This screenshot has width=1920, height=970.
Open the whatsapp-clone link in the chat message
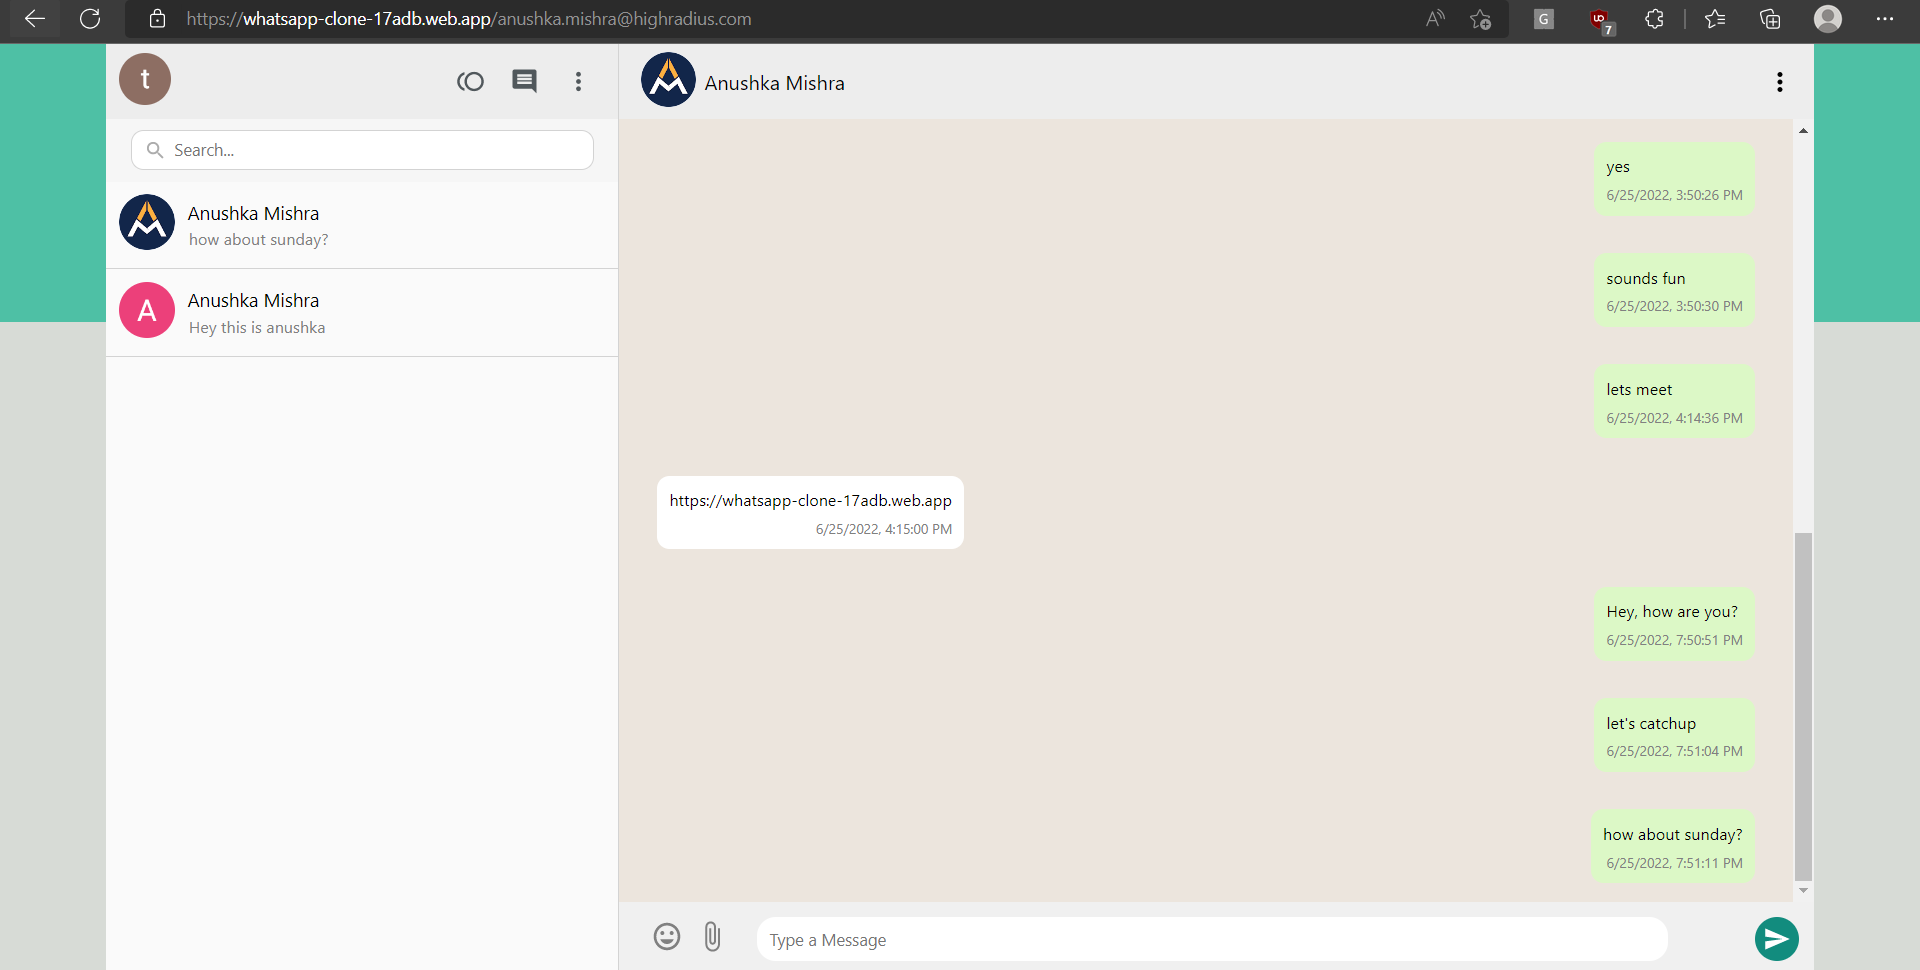point(810,500)
